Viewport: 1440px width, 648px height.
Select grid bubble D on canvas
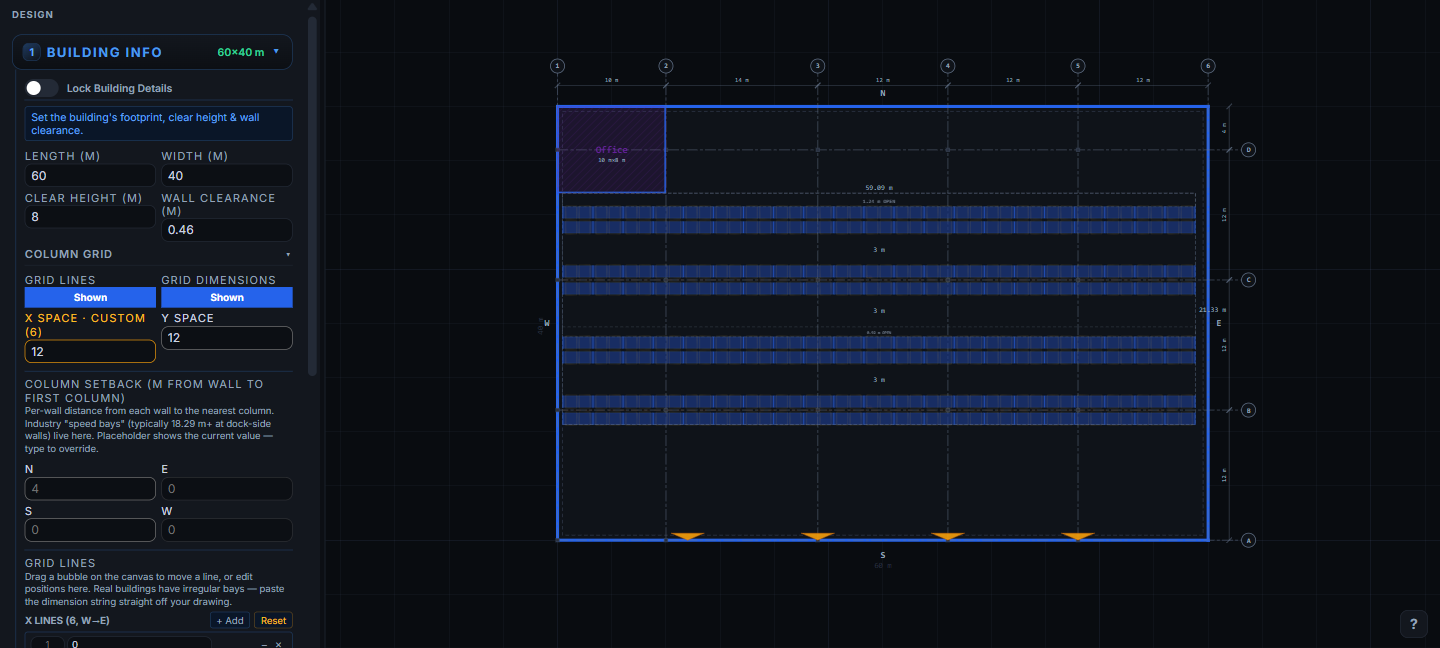1248,150
